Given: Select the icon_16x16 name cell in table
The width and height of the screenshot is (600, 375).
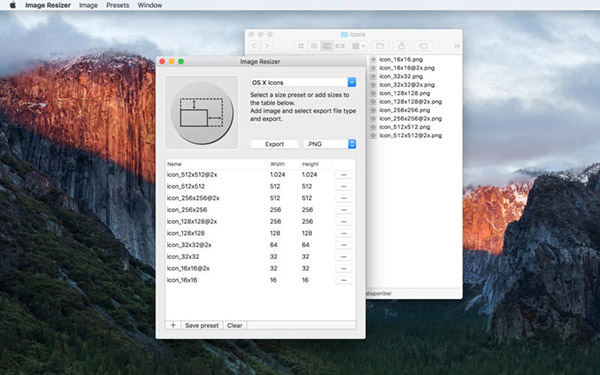Looking at the screenshot, I should point(182,280).
